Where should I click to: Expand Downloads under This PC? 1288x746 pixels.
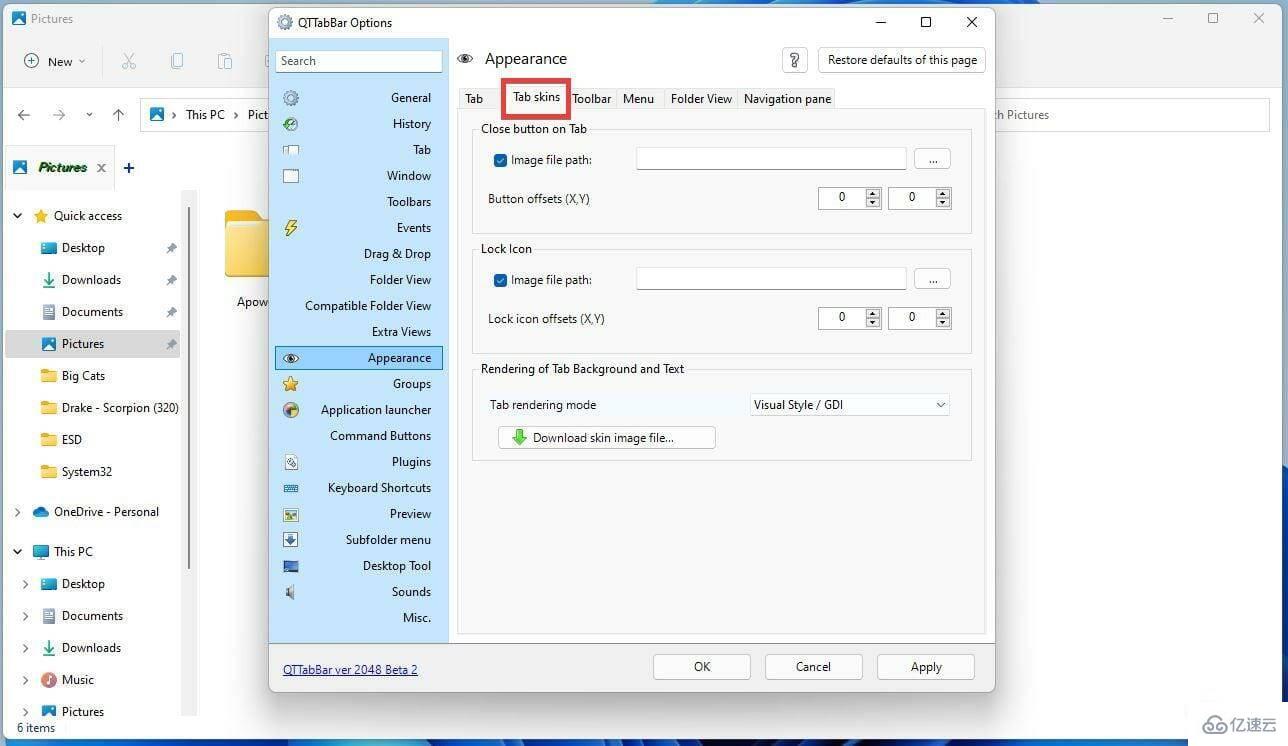(x=26, y=648)
